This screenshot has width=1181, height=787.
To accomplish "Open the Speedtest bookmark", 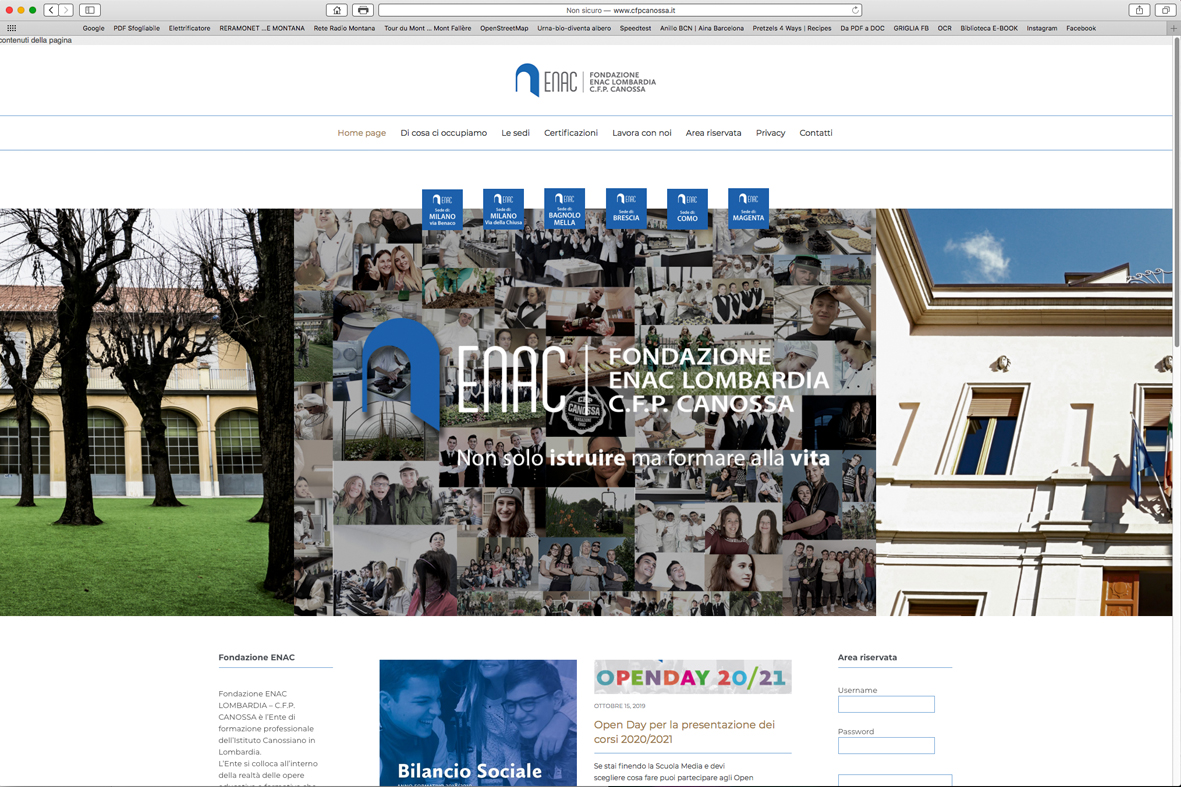I will point(635,28).
